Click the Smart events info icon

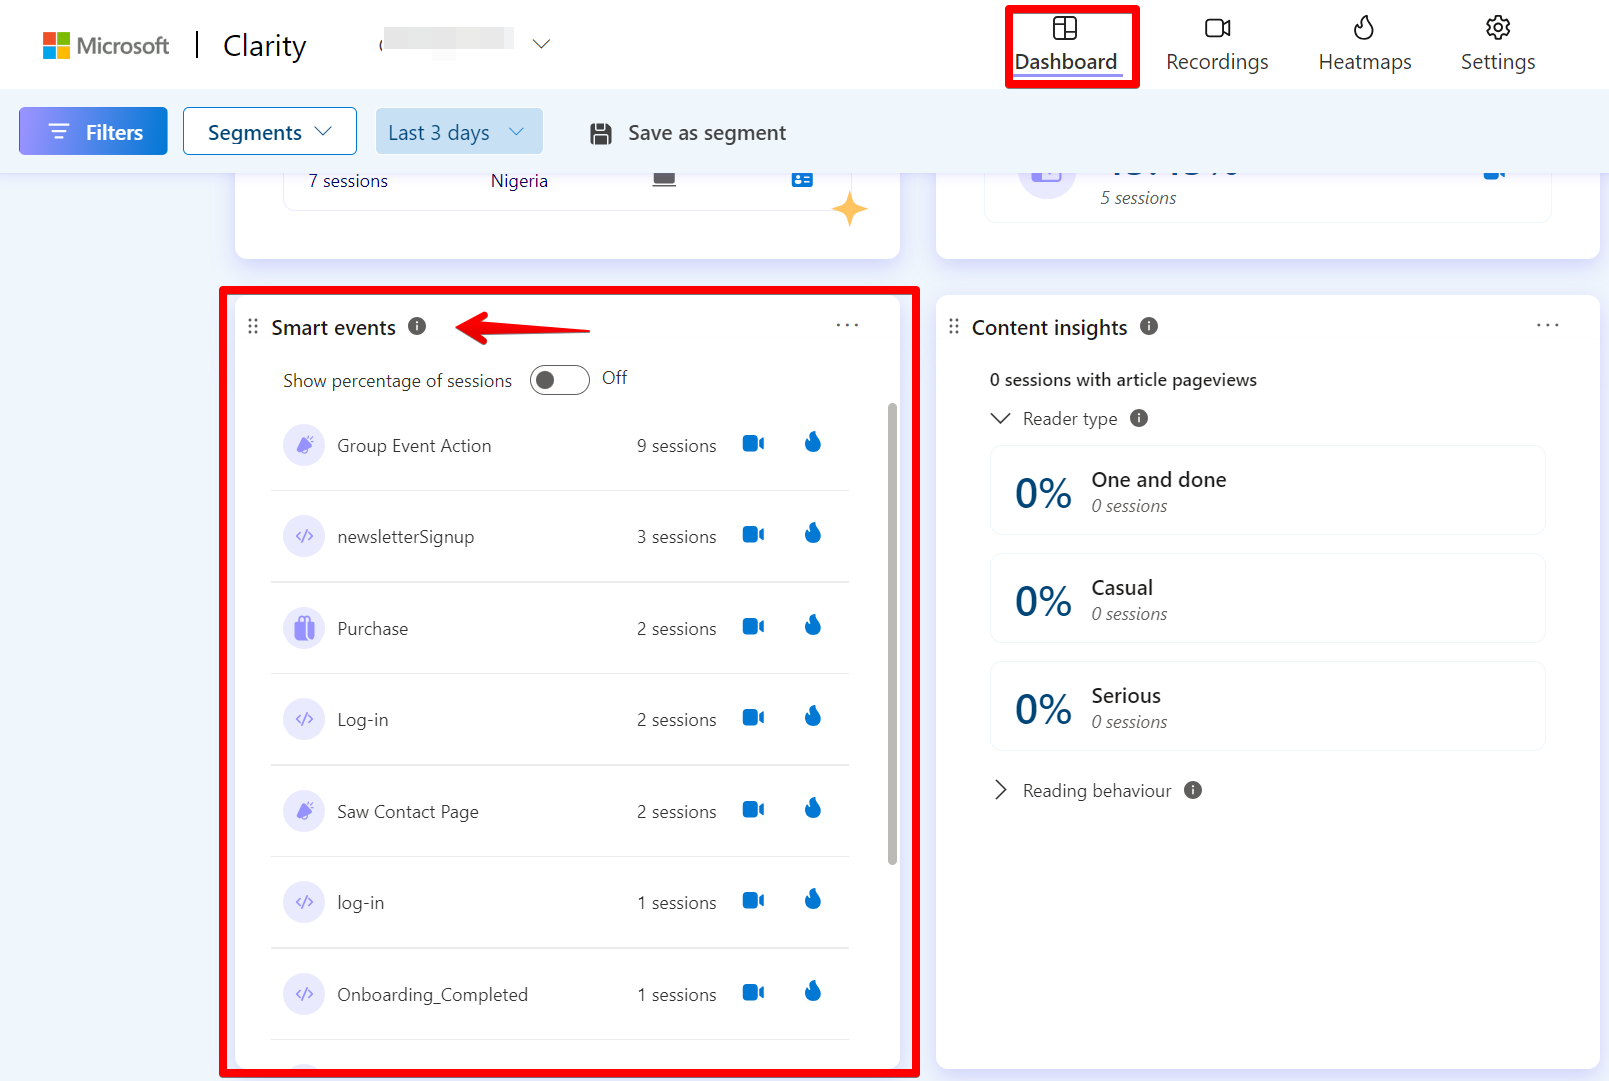(418, 326)
